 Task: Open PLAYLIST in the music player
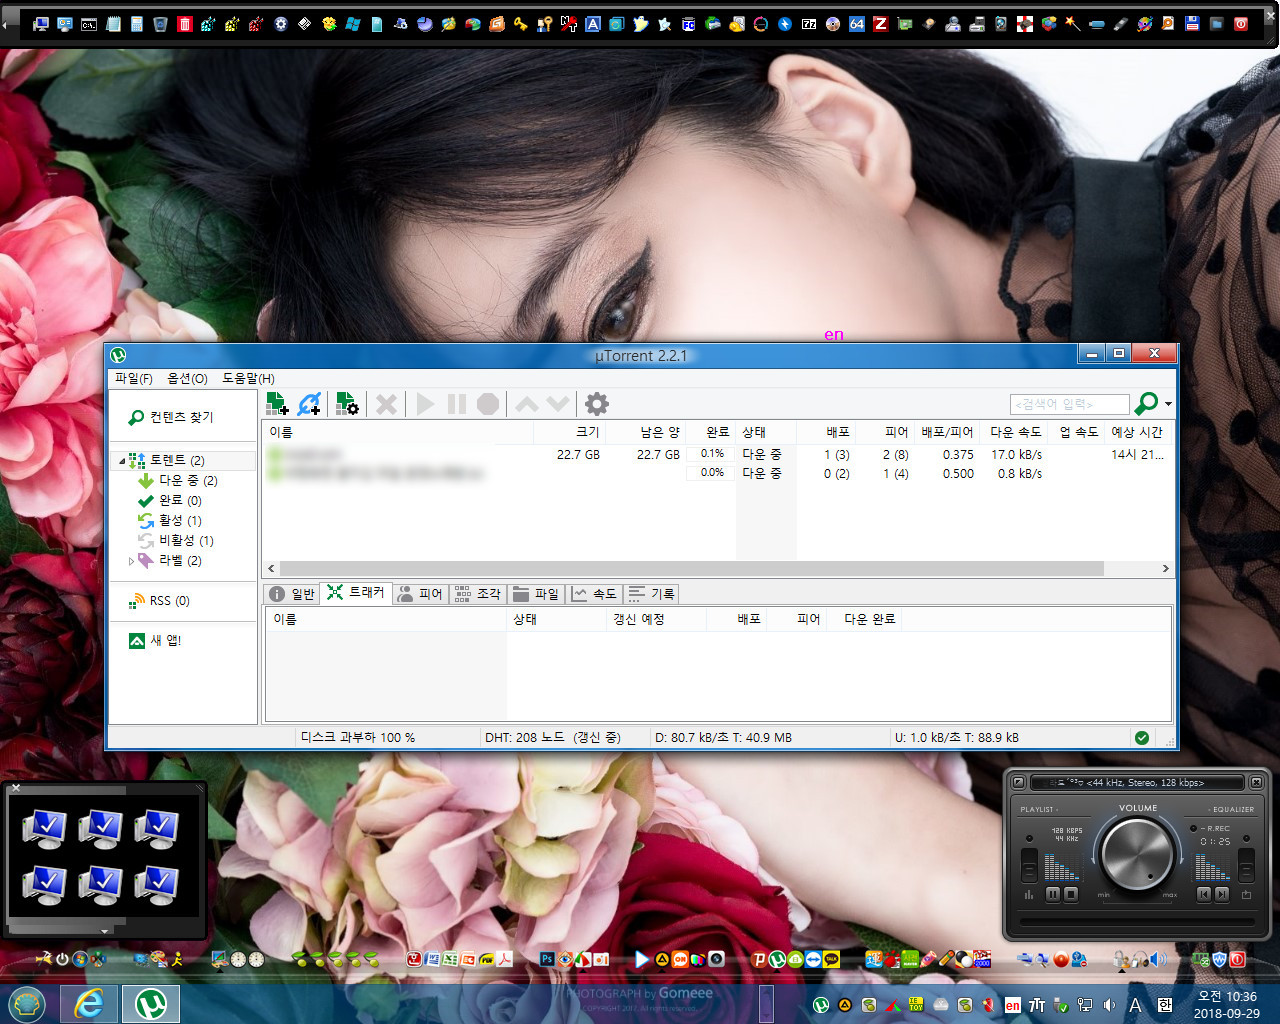pos(1038,809)
